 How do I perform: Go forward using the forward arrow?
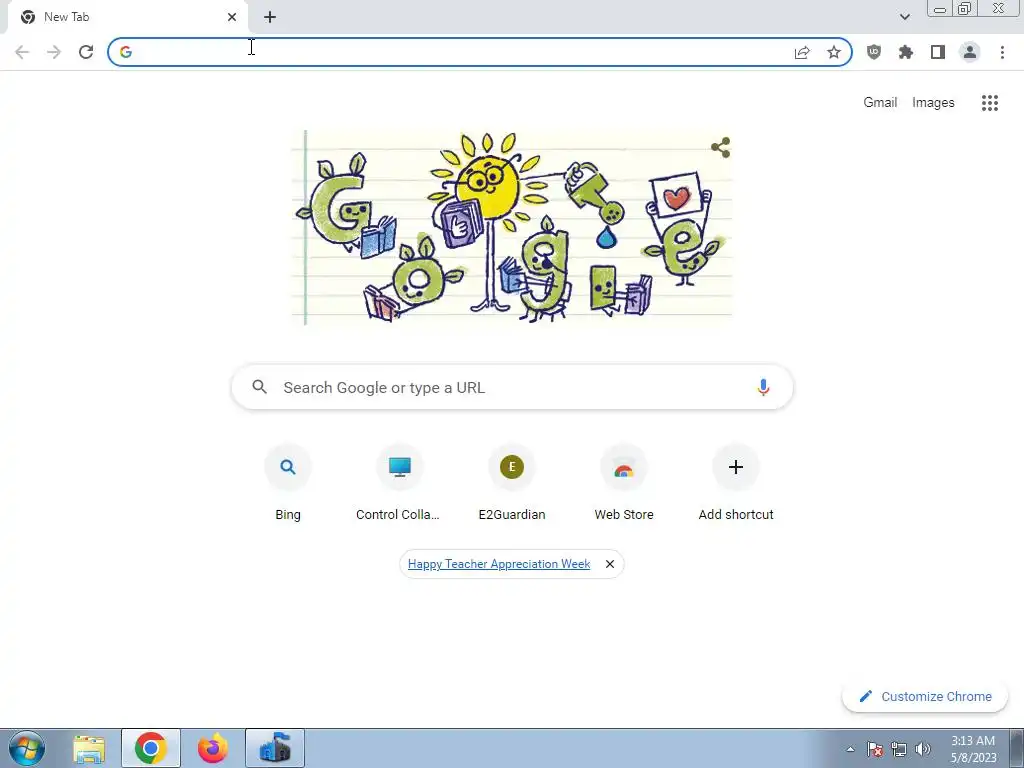click(x=54, y=52)
